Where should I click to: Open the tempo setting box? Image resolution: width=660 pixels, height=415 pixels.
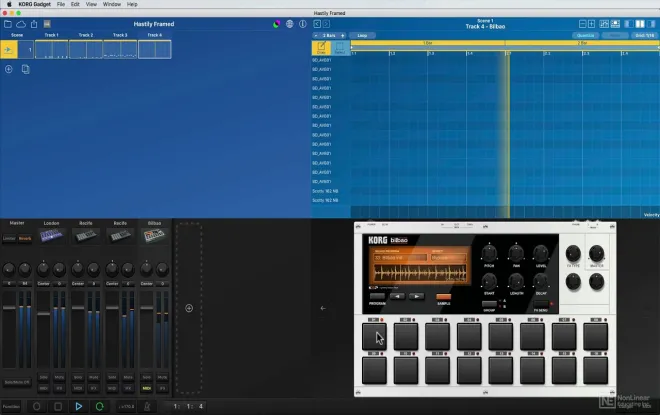126,406
